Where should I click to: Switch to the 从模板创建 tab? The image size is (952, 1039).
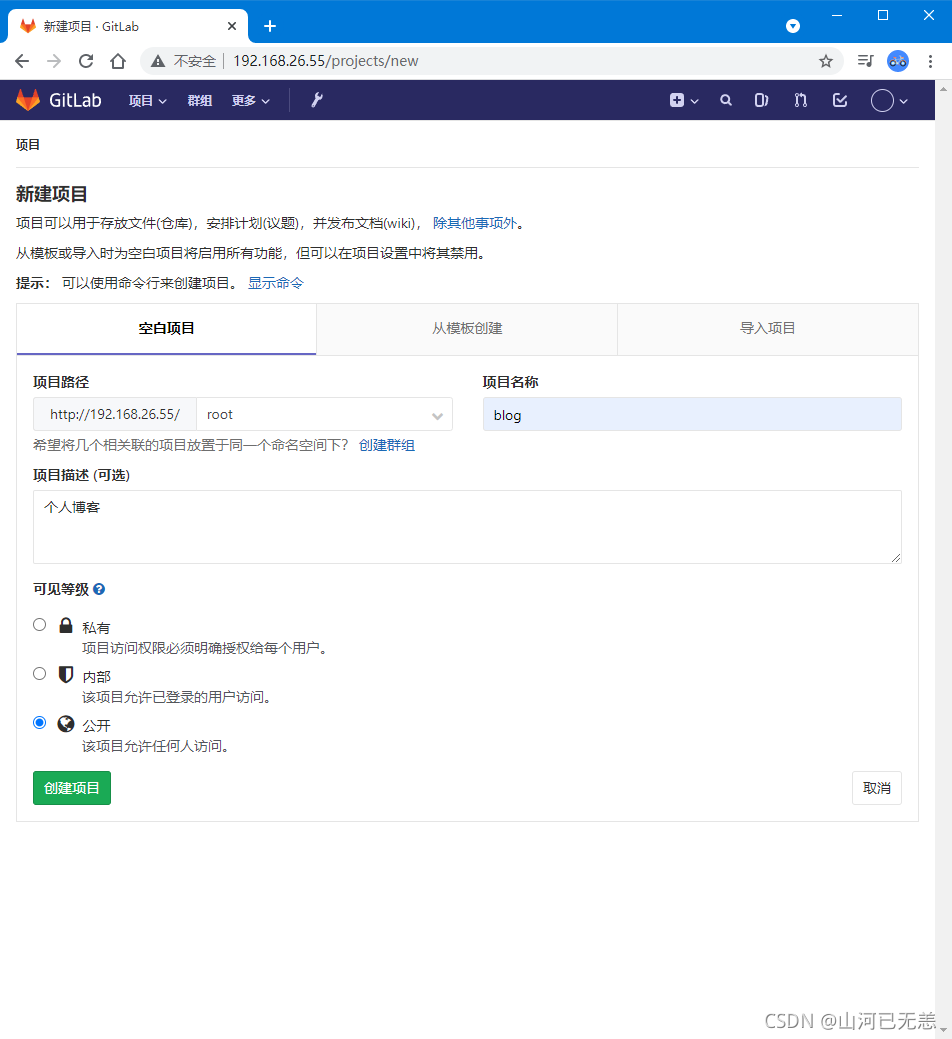pyautogui.click(x=467, y=329)
